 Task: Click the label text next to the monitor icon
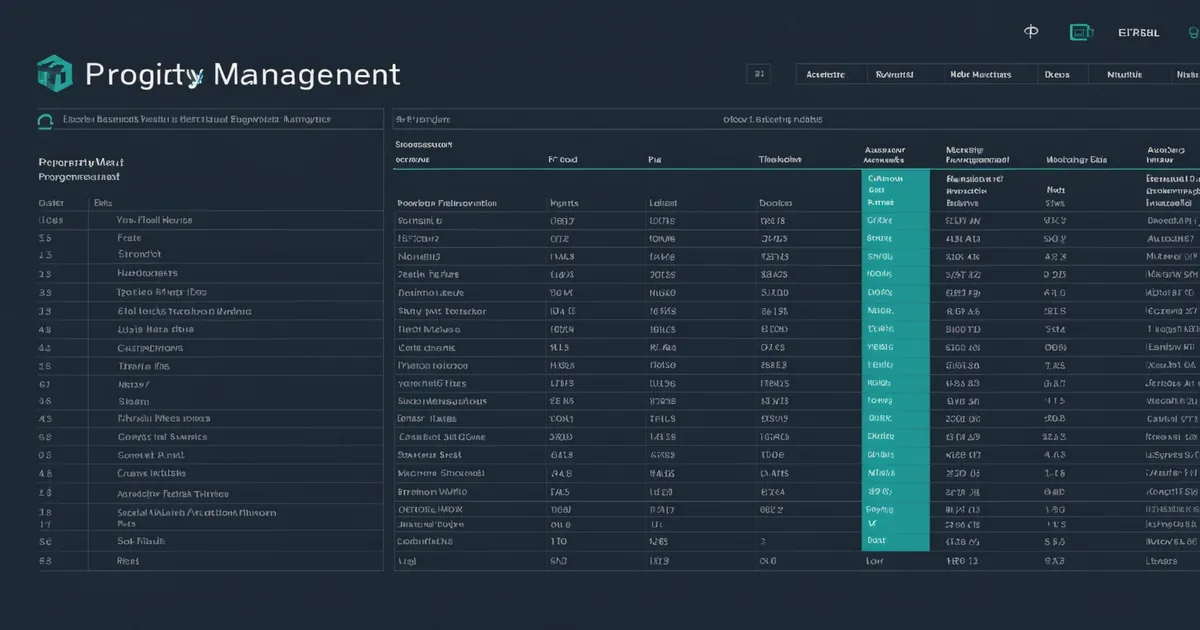tap(1138, 32)
